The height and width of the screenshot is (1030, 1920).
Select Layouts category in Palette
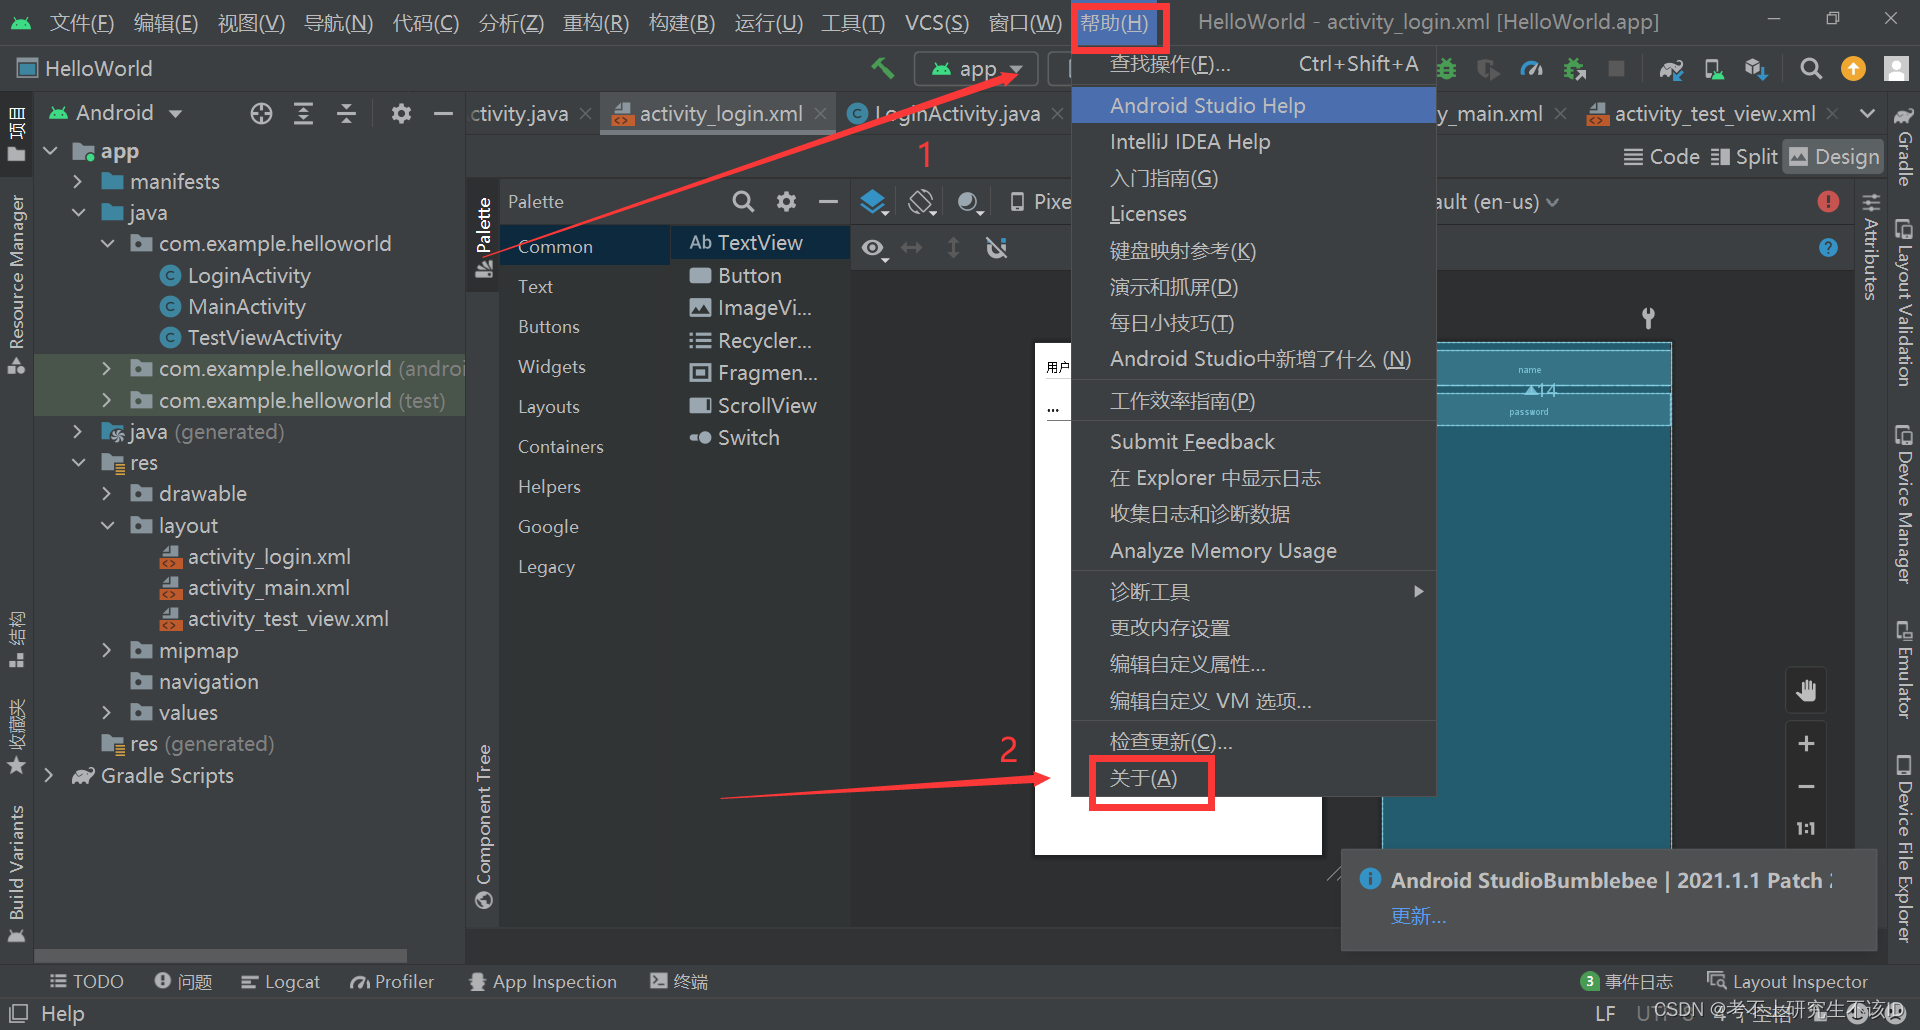(x=548, y=407)
